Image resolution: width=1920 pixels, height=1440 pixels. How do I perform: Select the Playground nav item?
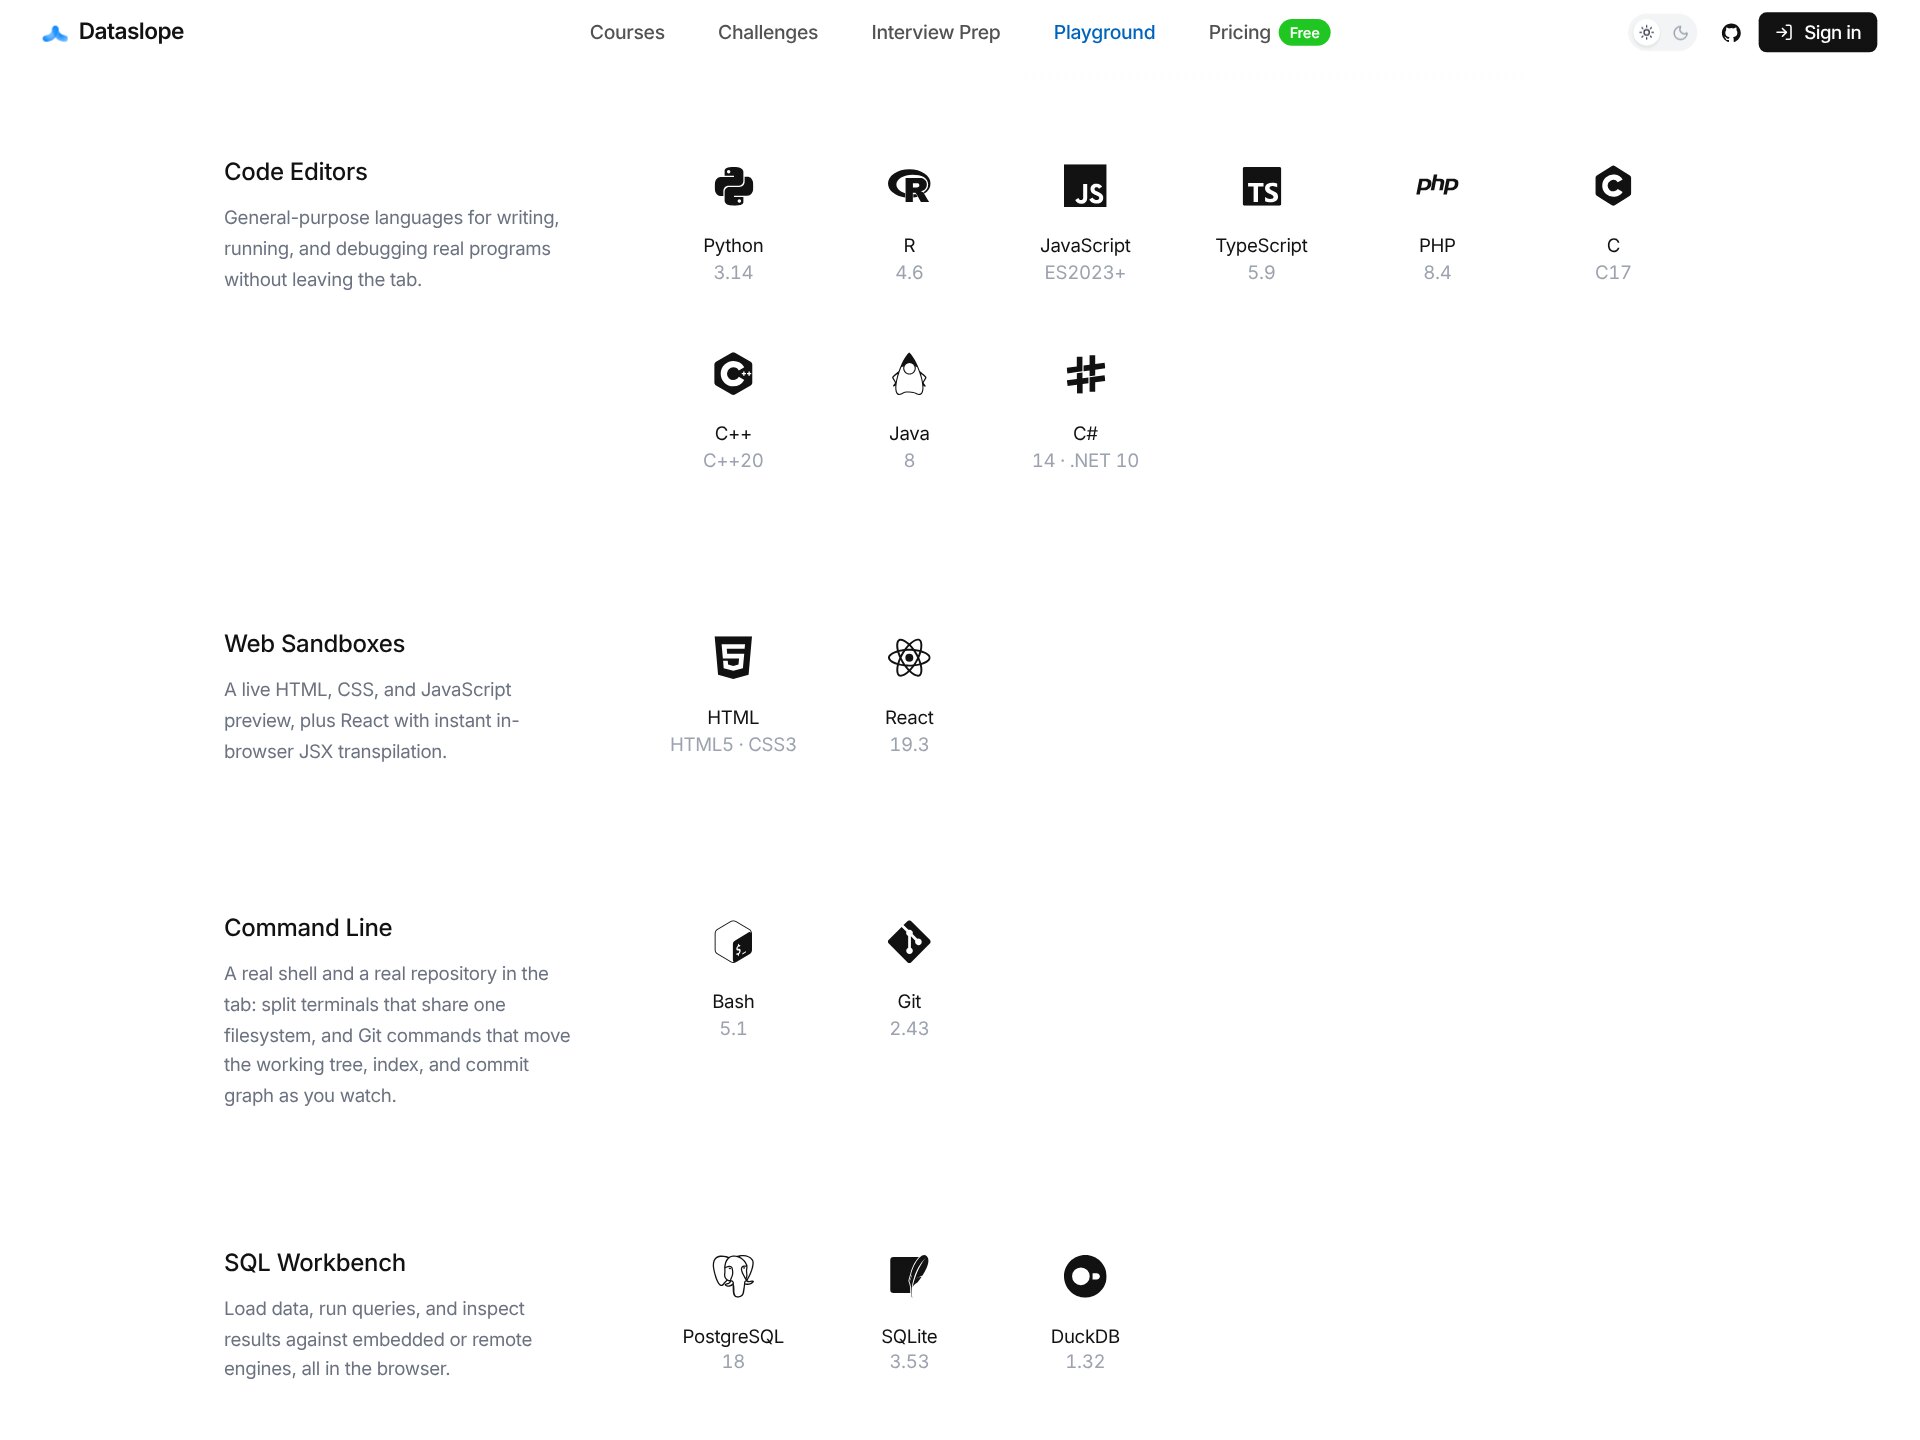(1104, 32)
